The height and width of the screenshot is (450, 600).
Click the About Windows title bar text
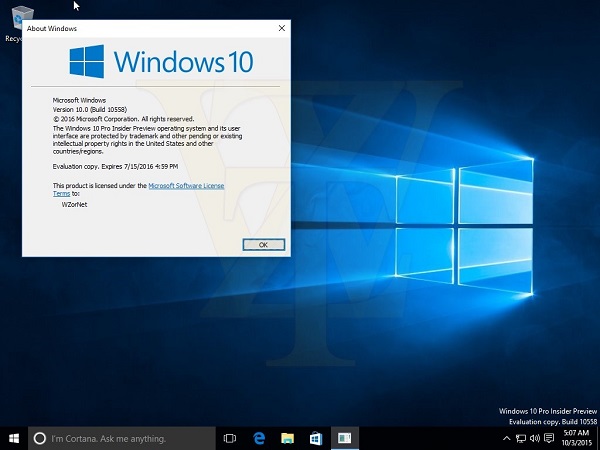point(52,29)
